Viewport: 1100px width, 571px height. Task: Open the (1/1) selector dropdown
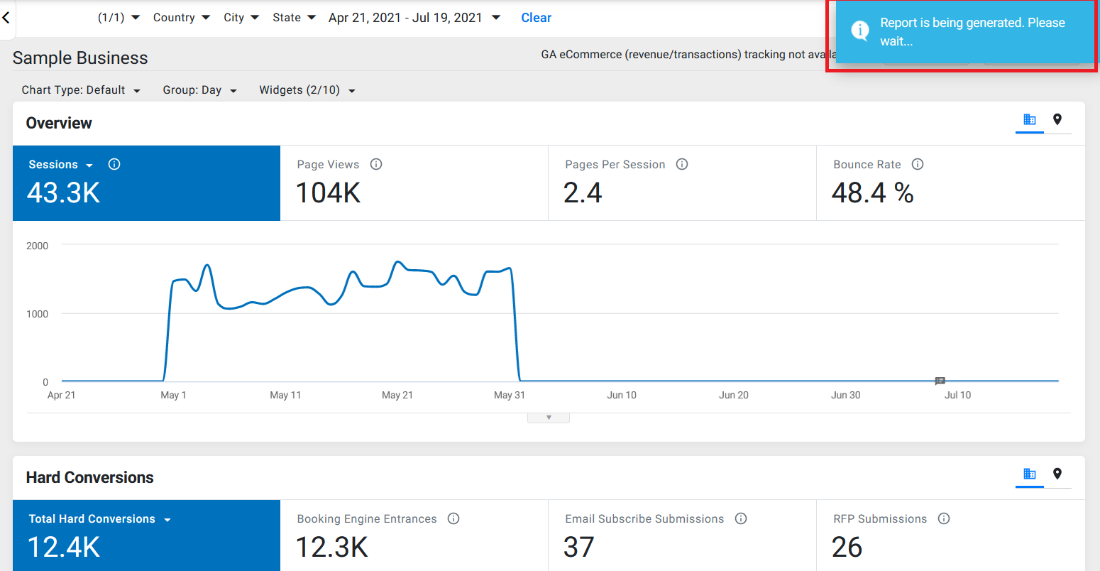[x=119, y=18]
